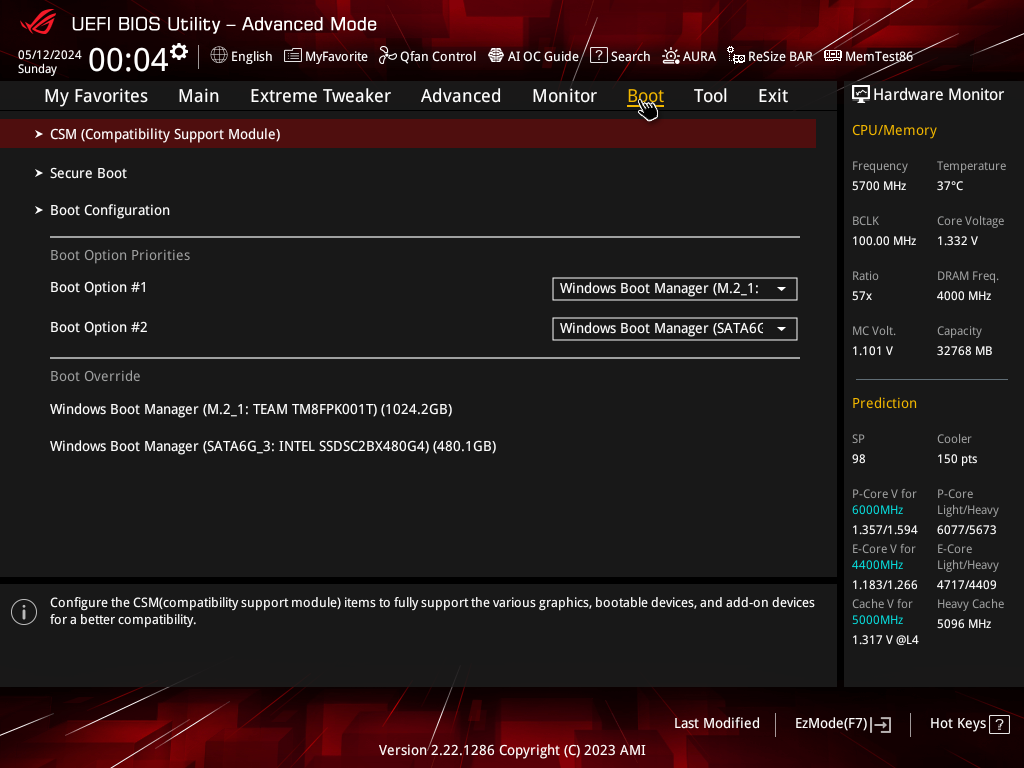Open the Advanced tab
Screen dimensions: 1024x768
(461, 96)
